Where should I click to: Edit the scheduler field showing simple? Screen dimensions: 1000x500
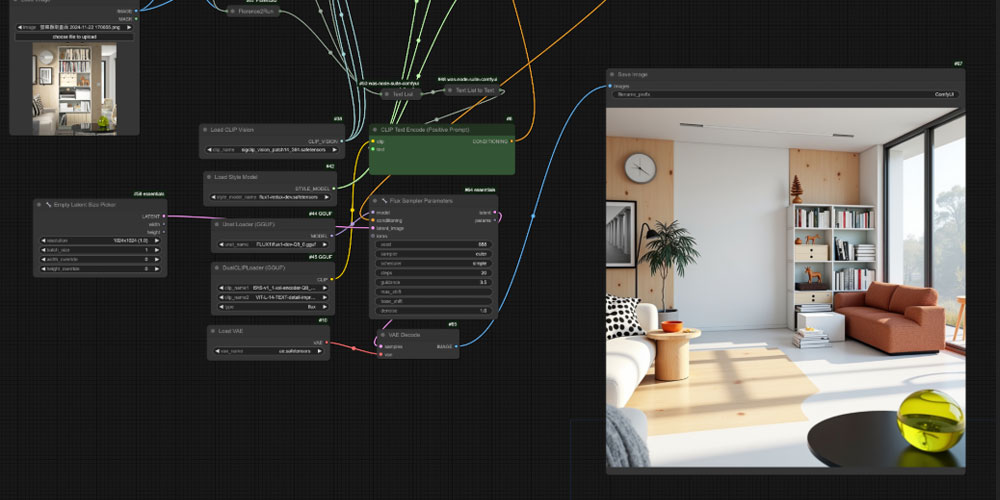click(433, 263)
